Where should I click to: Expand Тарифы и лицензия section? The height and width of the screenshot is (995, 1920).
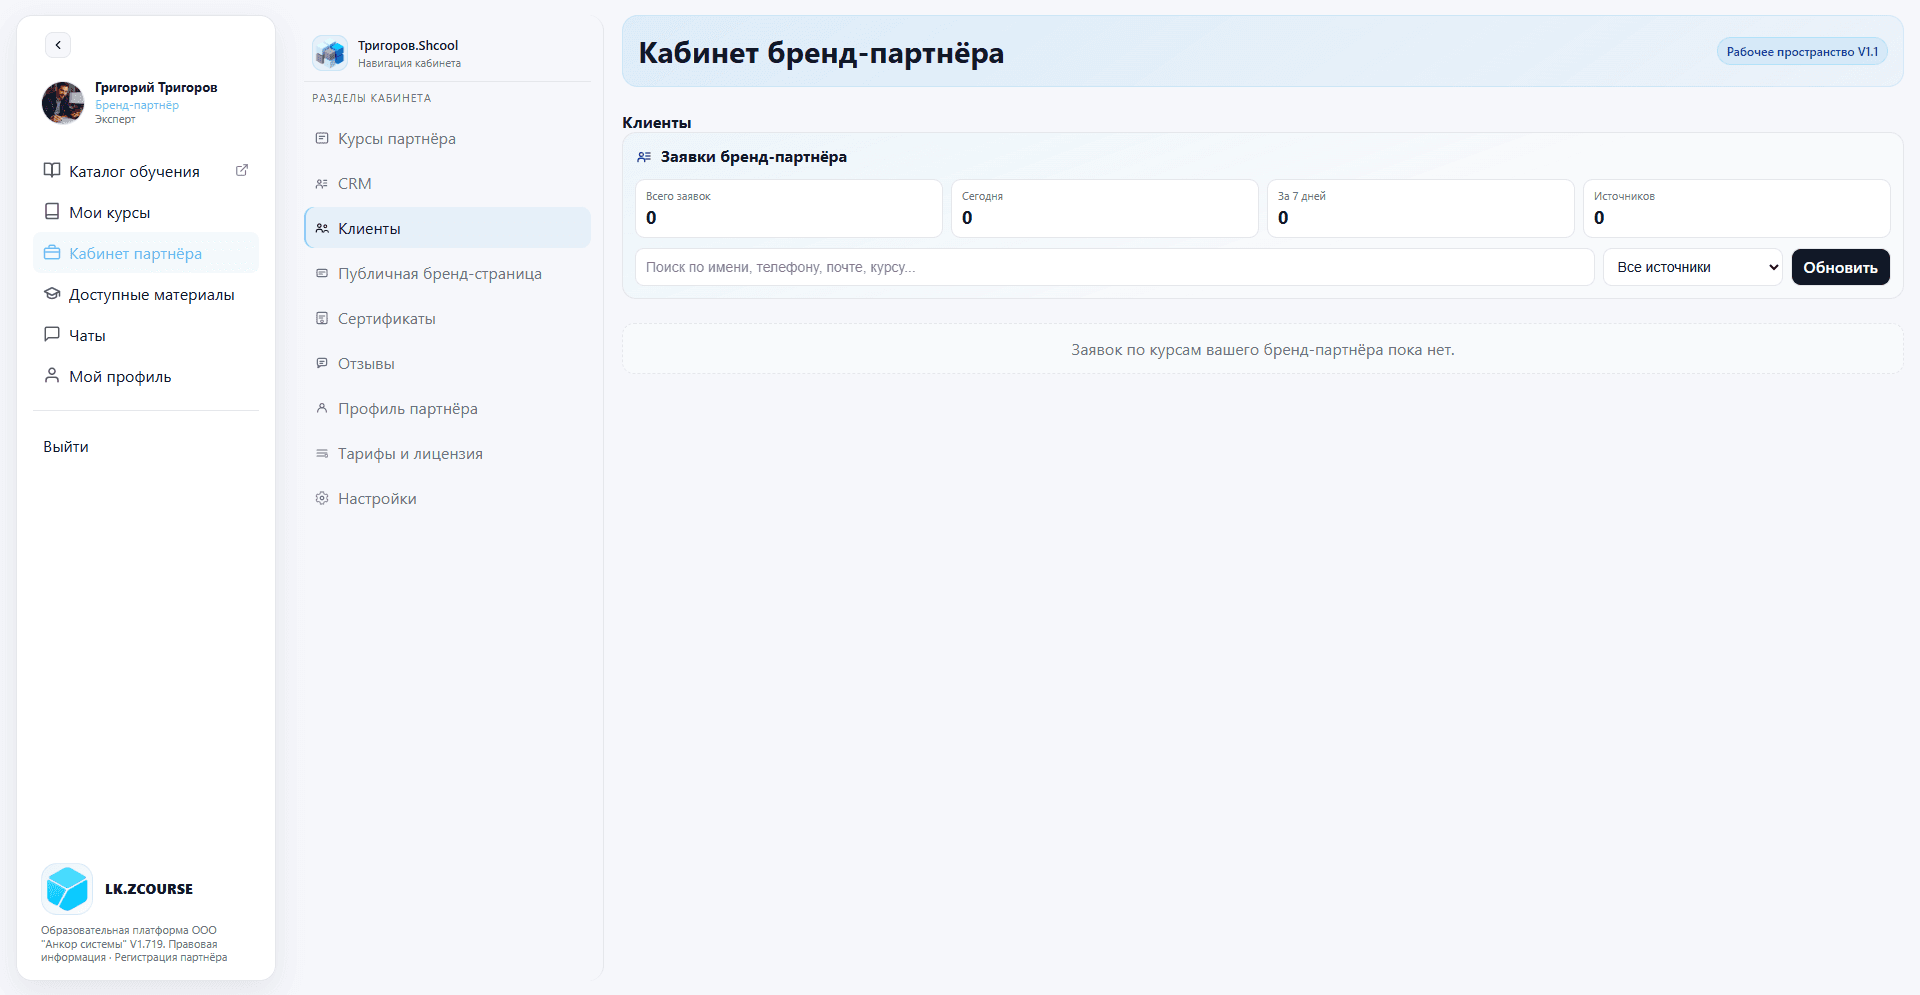(x=410, y=453)
